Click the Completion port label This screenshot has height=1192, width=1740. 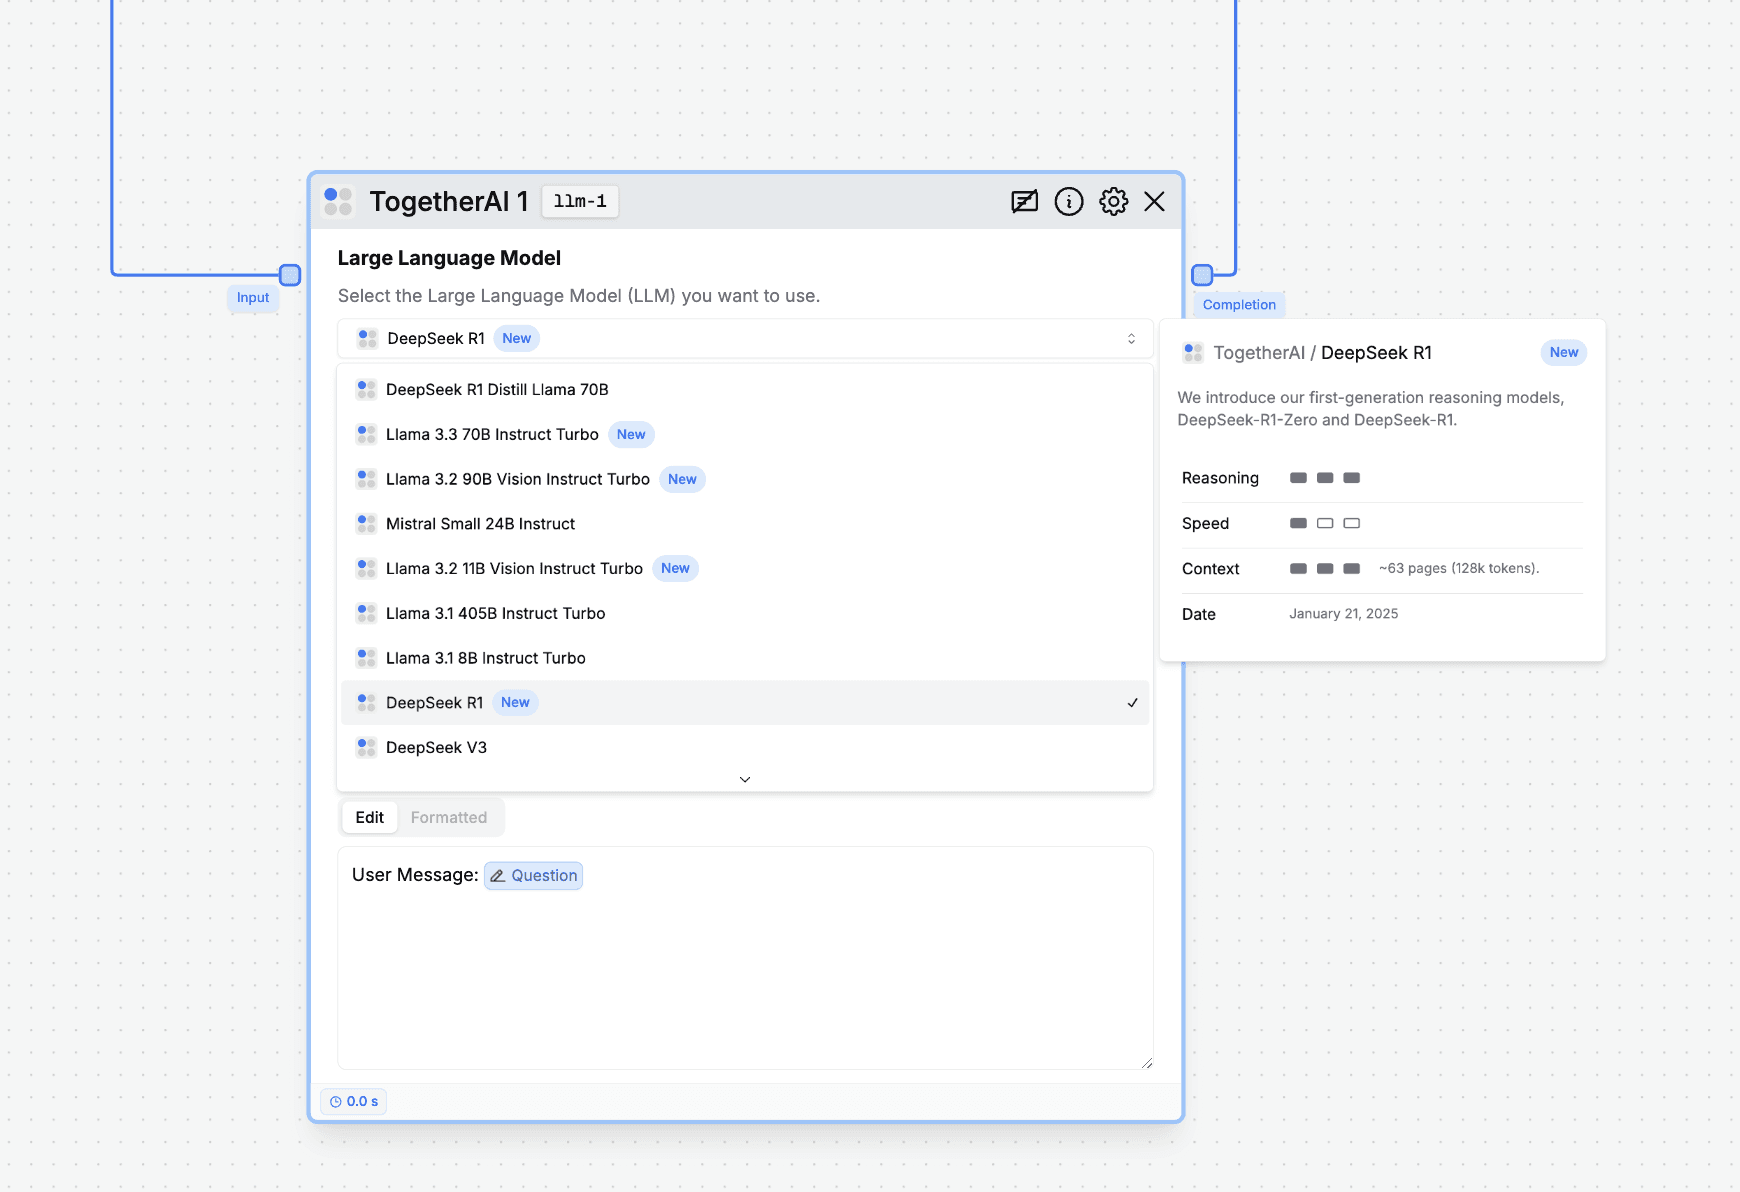pos(1239,305)
